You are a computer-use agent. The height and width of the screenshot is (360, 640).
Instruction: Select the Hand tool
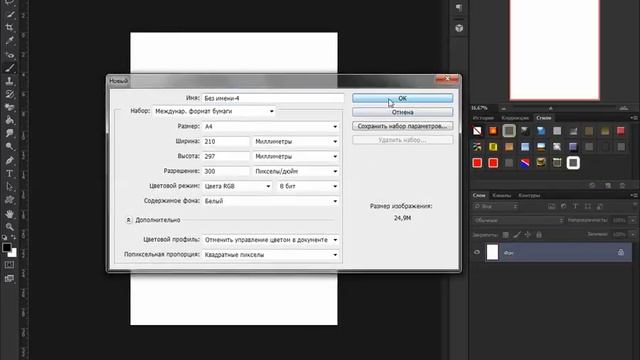pyautogui.click(x=10, y=213)
